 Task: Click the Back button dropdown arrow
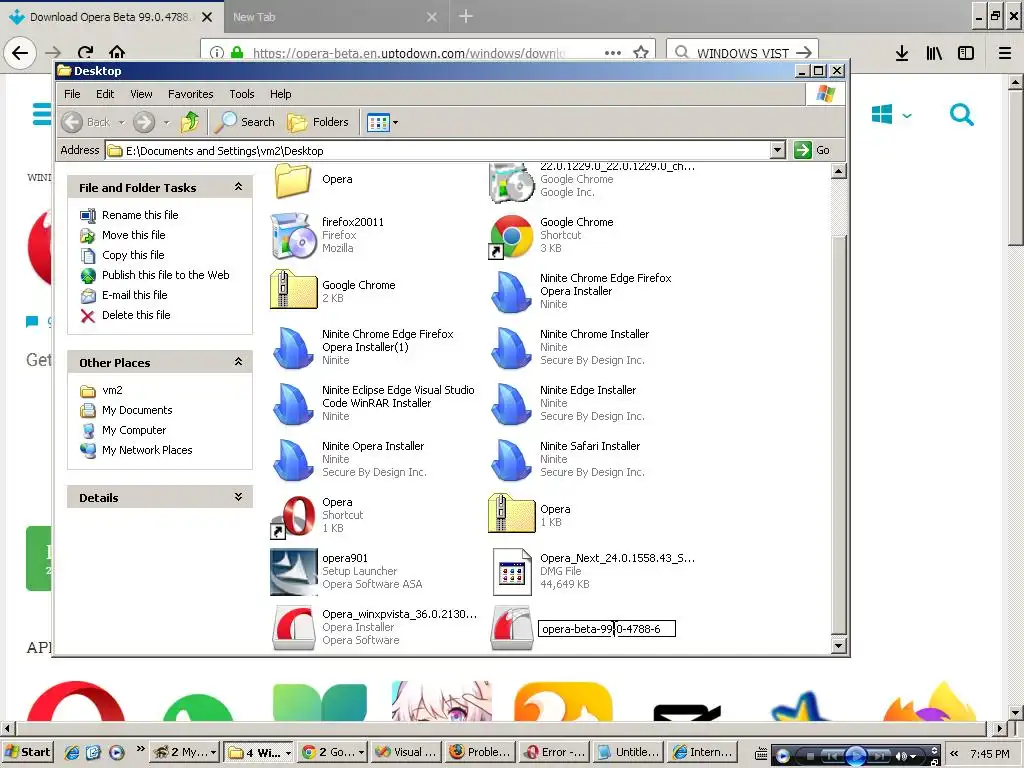(121, 123)
